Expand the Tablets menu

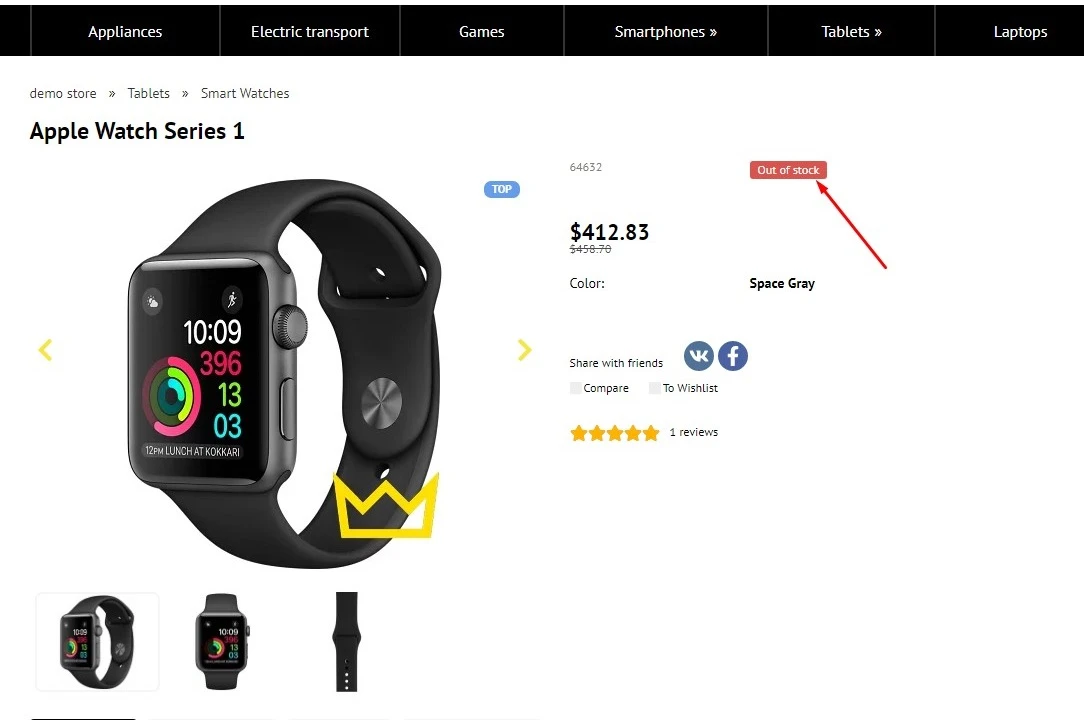coord(852,31)
